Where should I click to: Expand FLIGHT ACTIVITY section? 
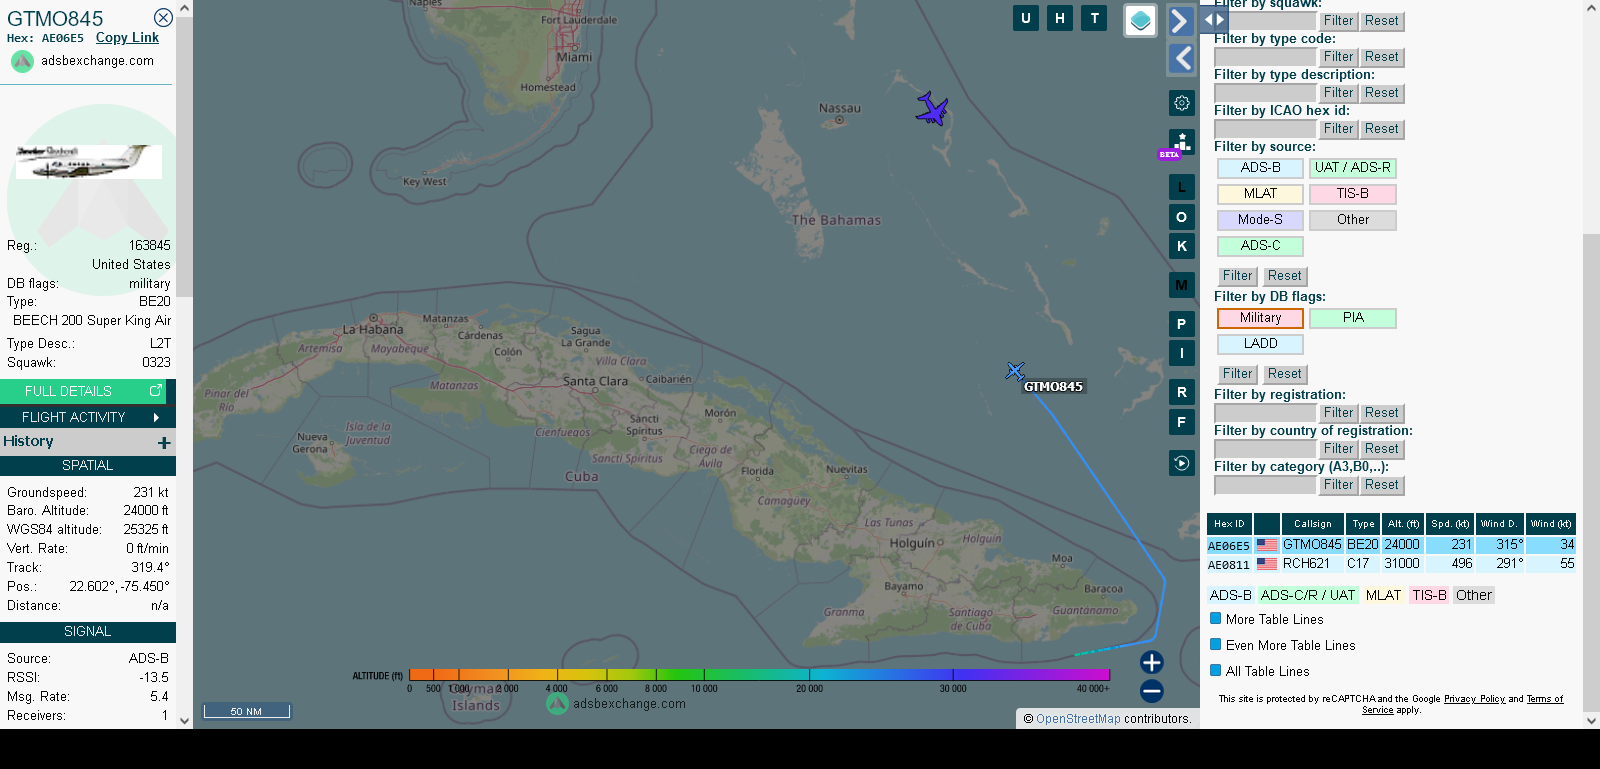(88, 417)
